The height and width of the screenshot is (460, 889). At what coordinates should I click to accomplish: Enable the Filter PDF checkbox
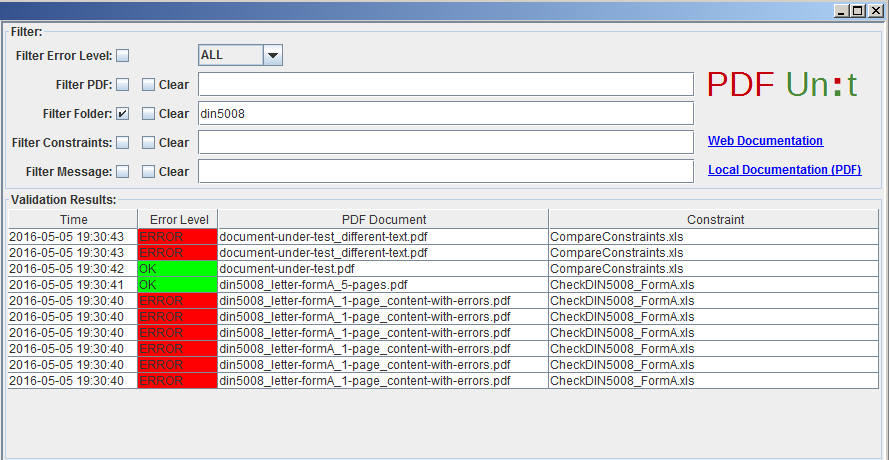click(122, 85)
